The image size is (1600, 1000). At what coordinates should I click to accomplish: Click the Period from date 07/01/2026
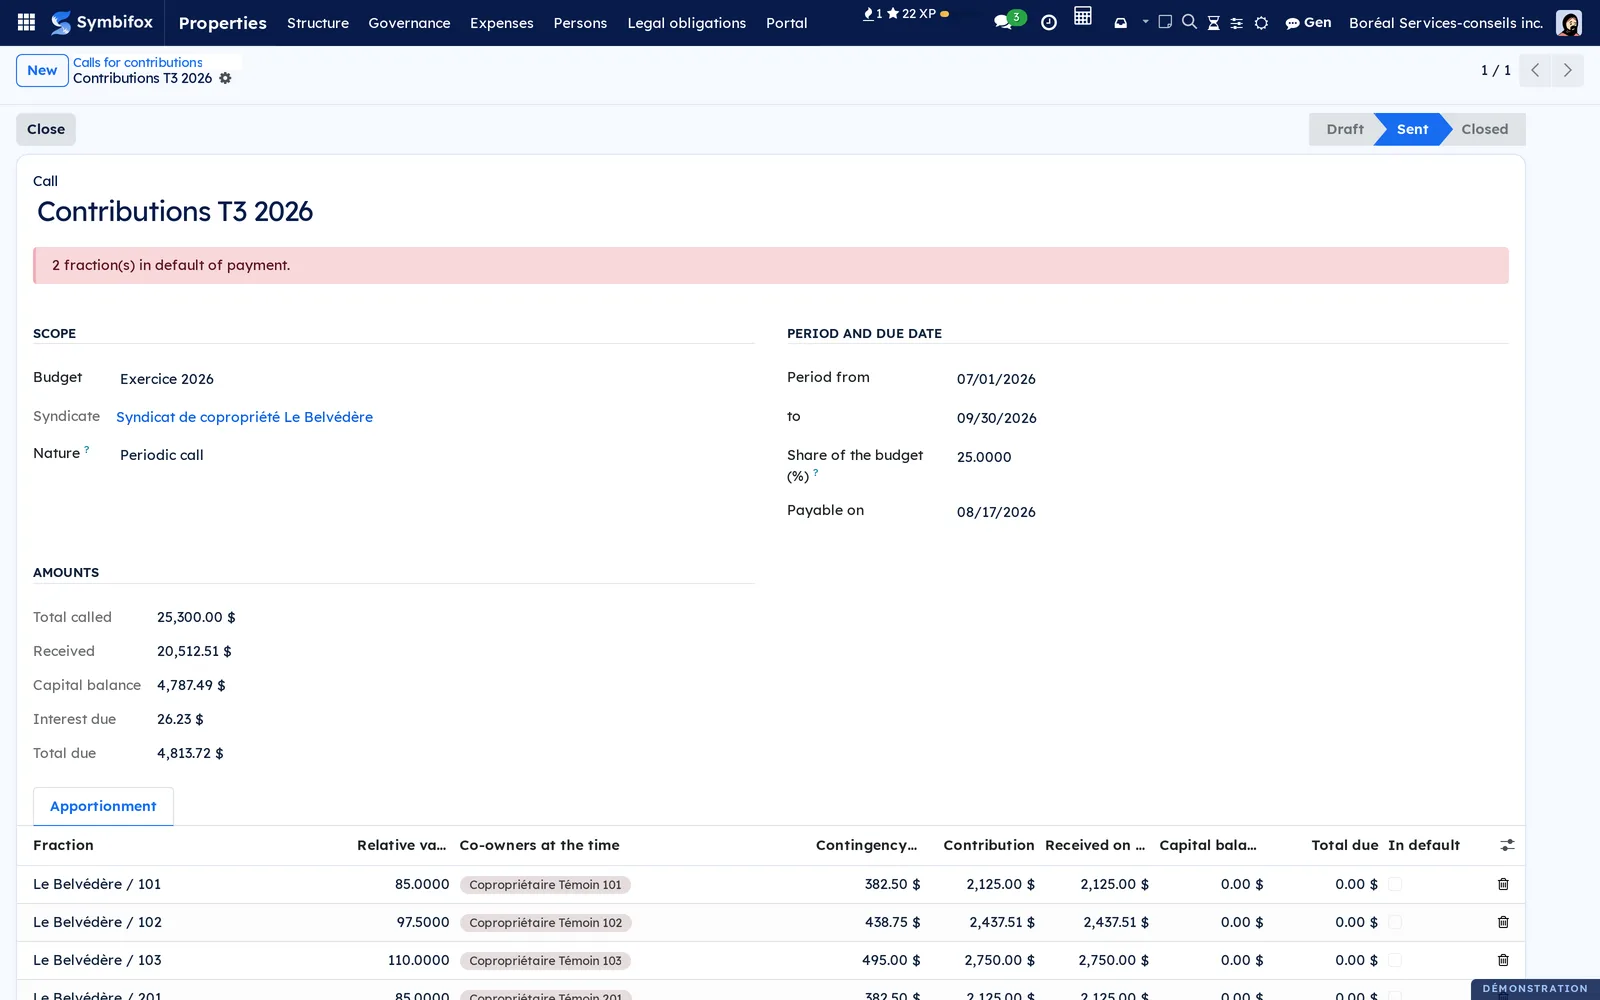996,379
